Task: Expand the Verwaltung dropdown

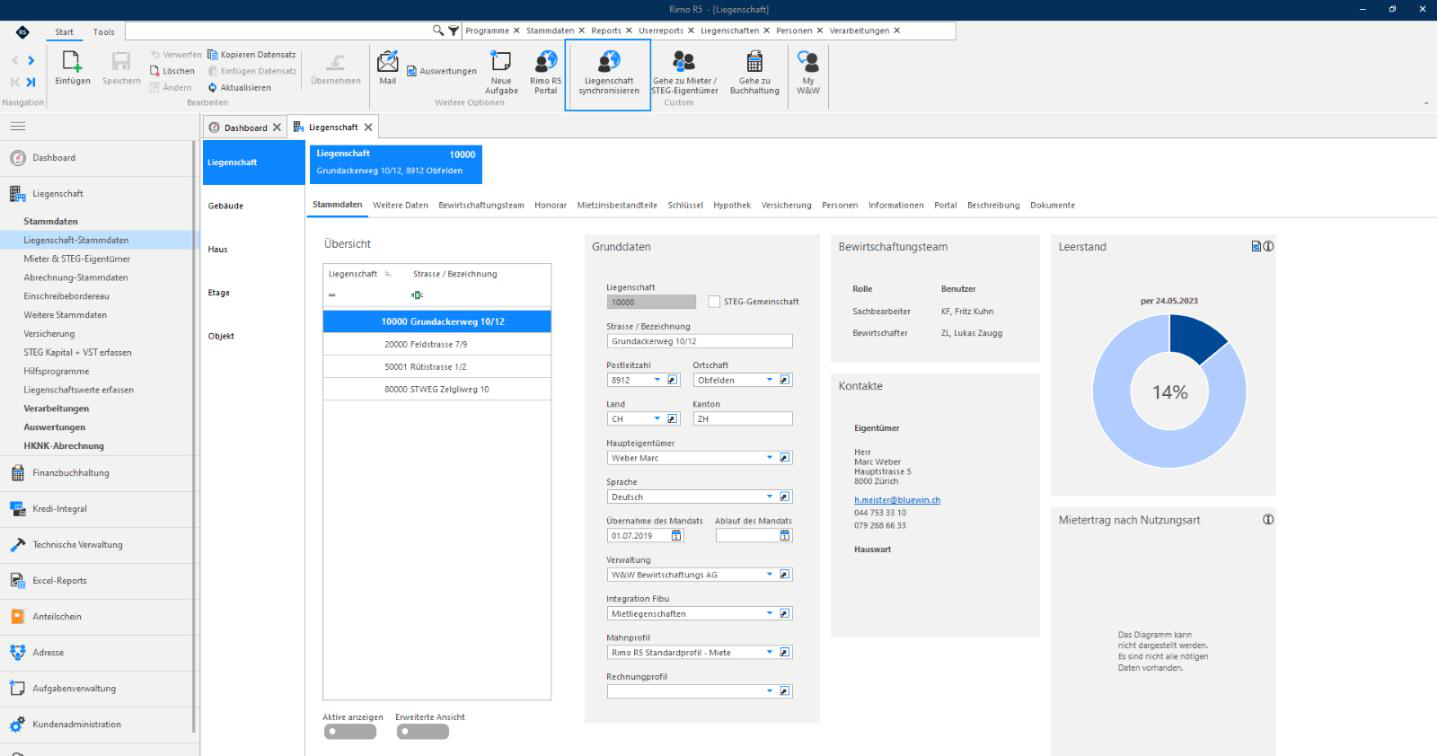Action: (770, 574)
